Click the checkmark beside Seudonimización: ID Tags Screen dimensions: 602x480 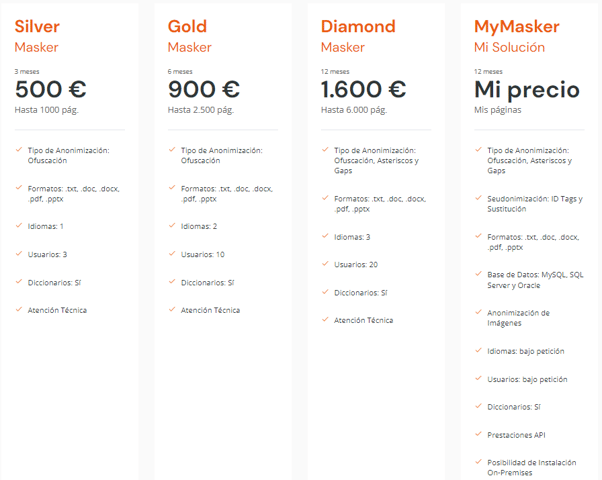click(x=478, y=198)
